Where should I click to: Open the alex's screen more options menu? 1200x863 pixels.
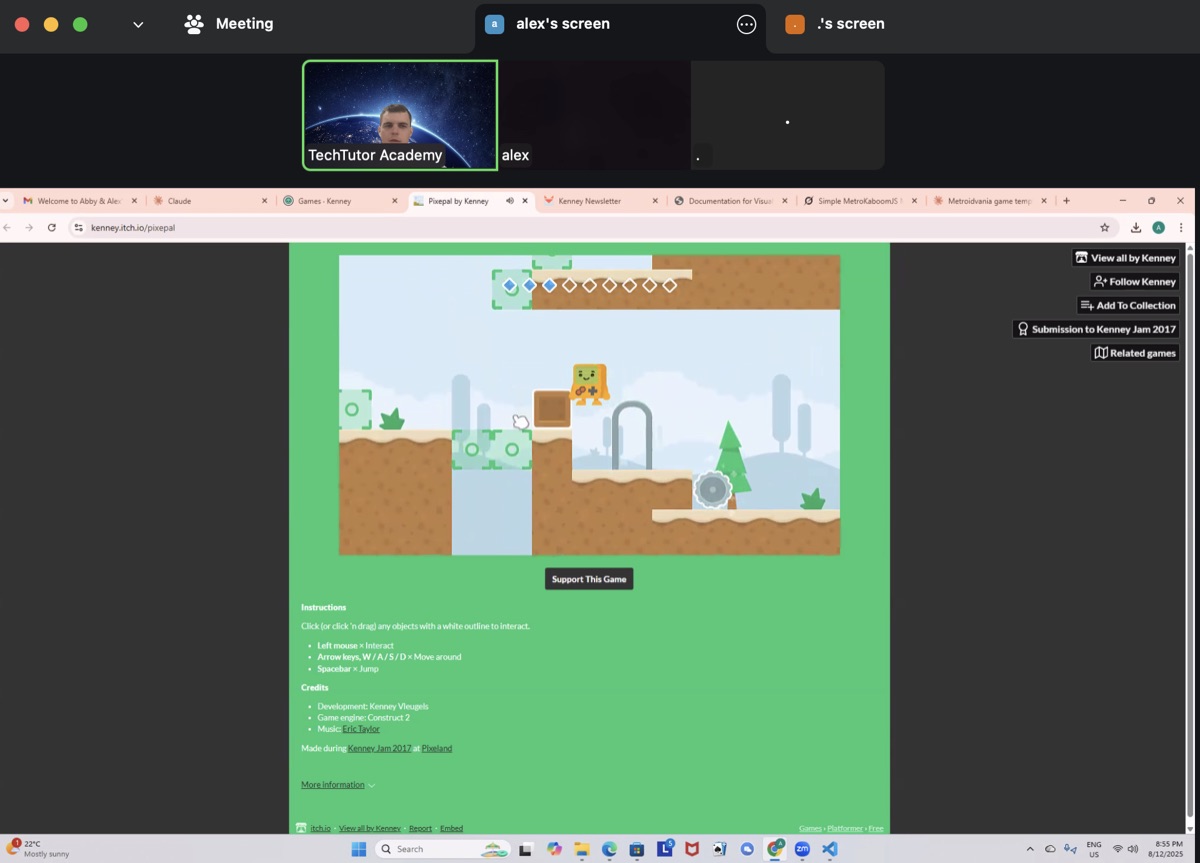746,25
